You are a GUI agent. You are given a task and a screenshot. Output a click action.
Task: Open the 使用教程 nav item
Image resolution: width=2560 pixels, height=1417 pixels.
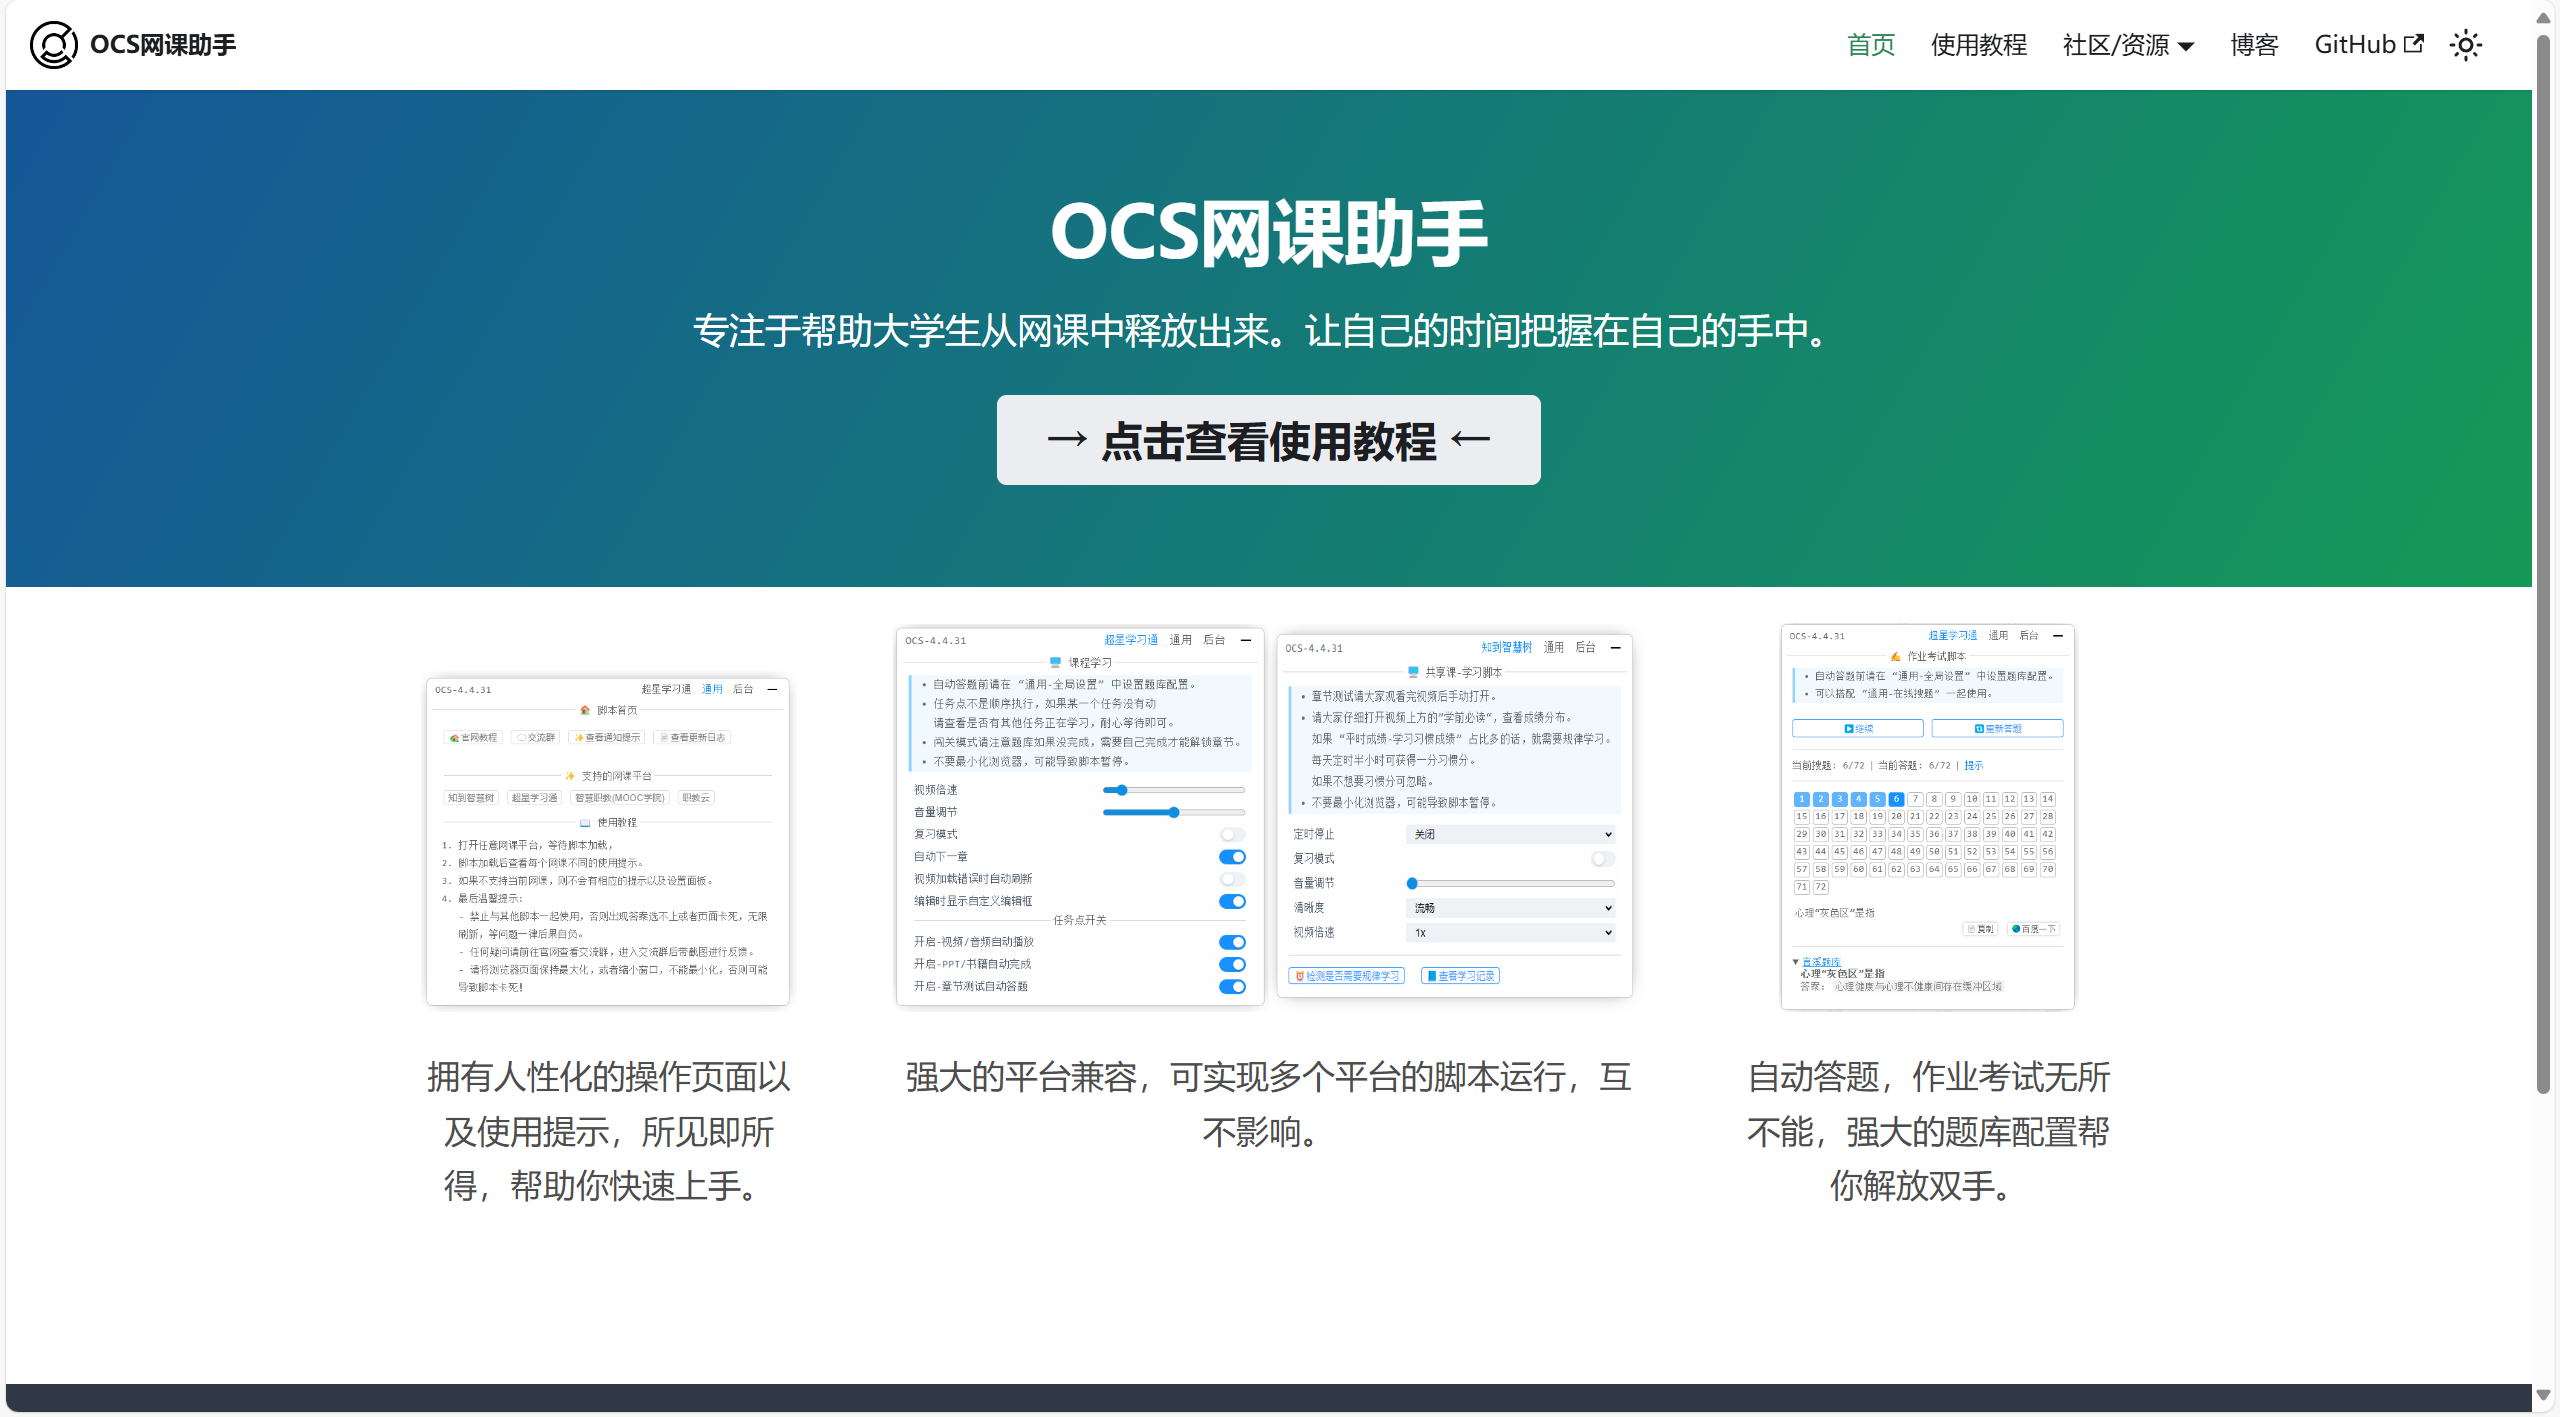click(x=1978, y=45)
